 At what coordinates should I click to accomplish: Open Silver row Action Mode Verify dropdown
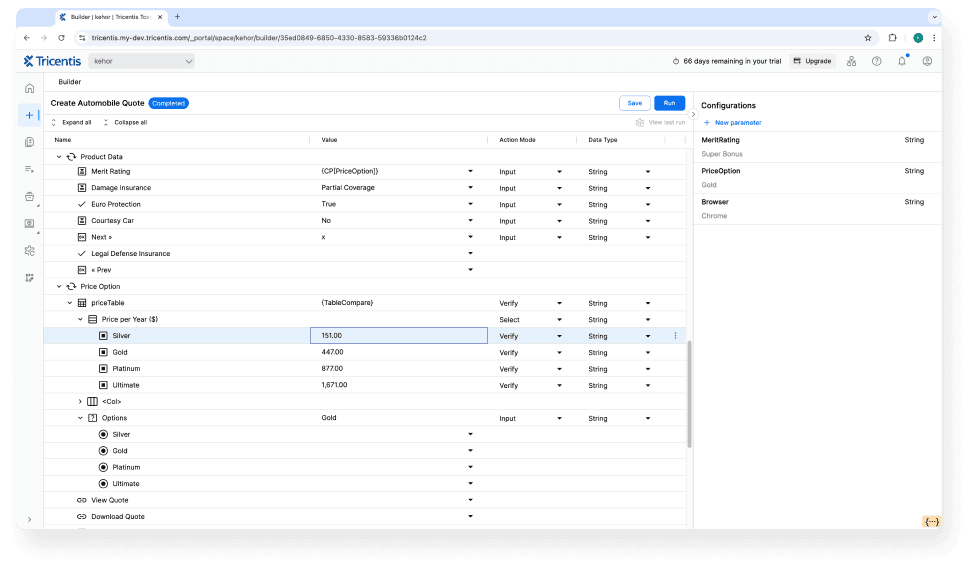tap(559, 336)
